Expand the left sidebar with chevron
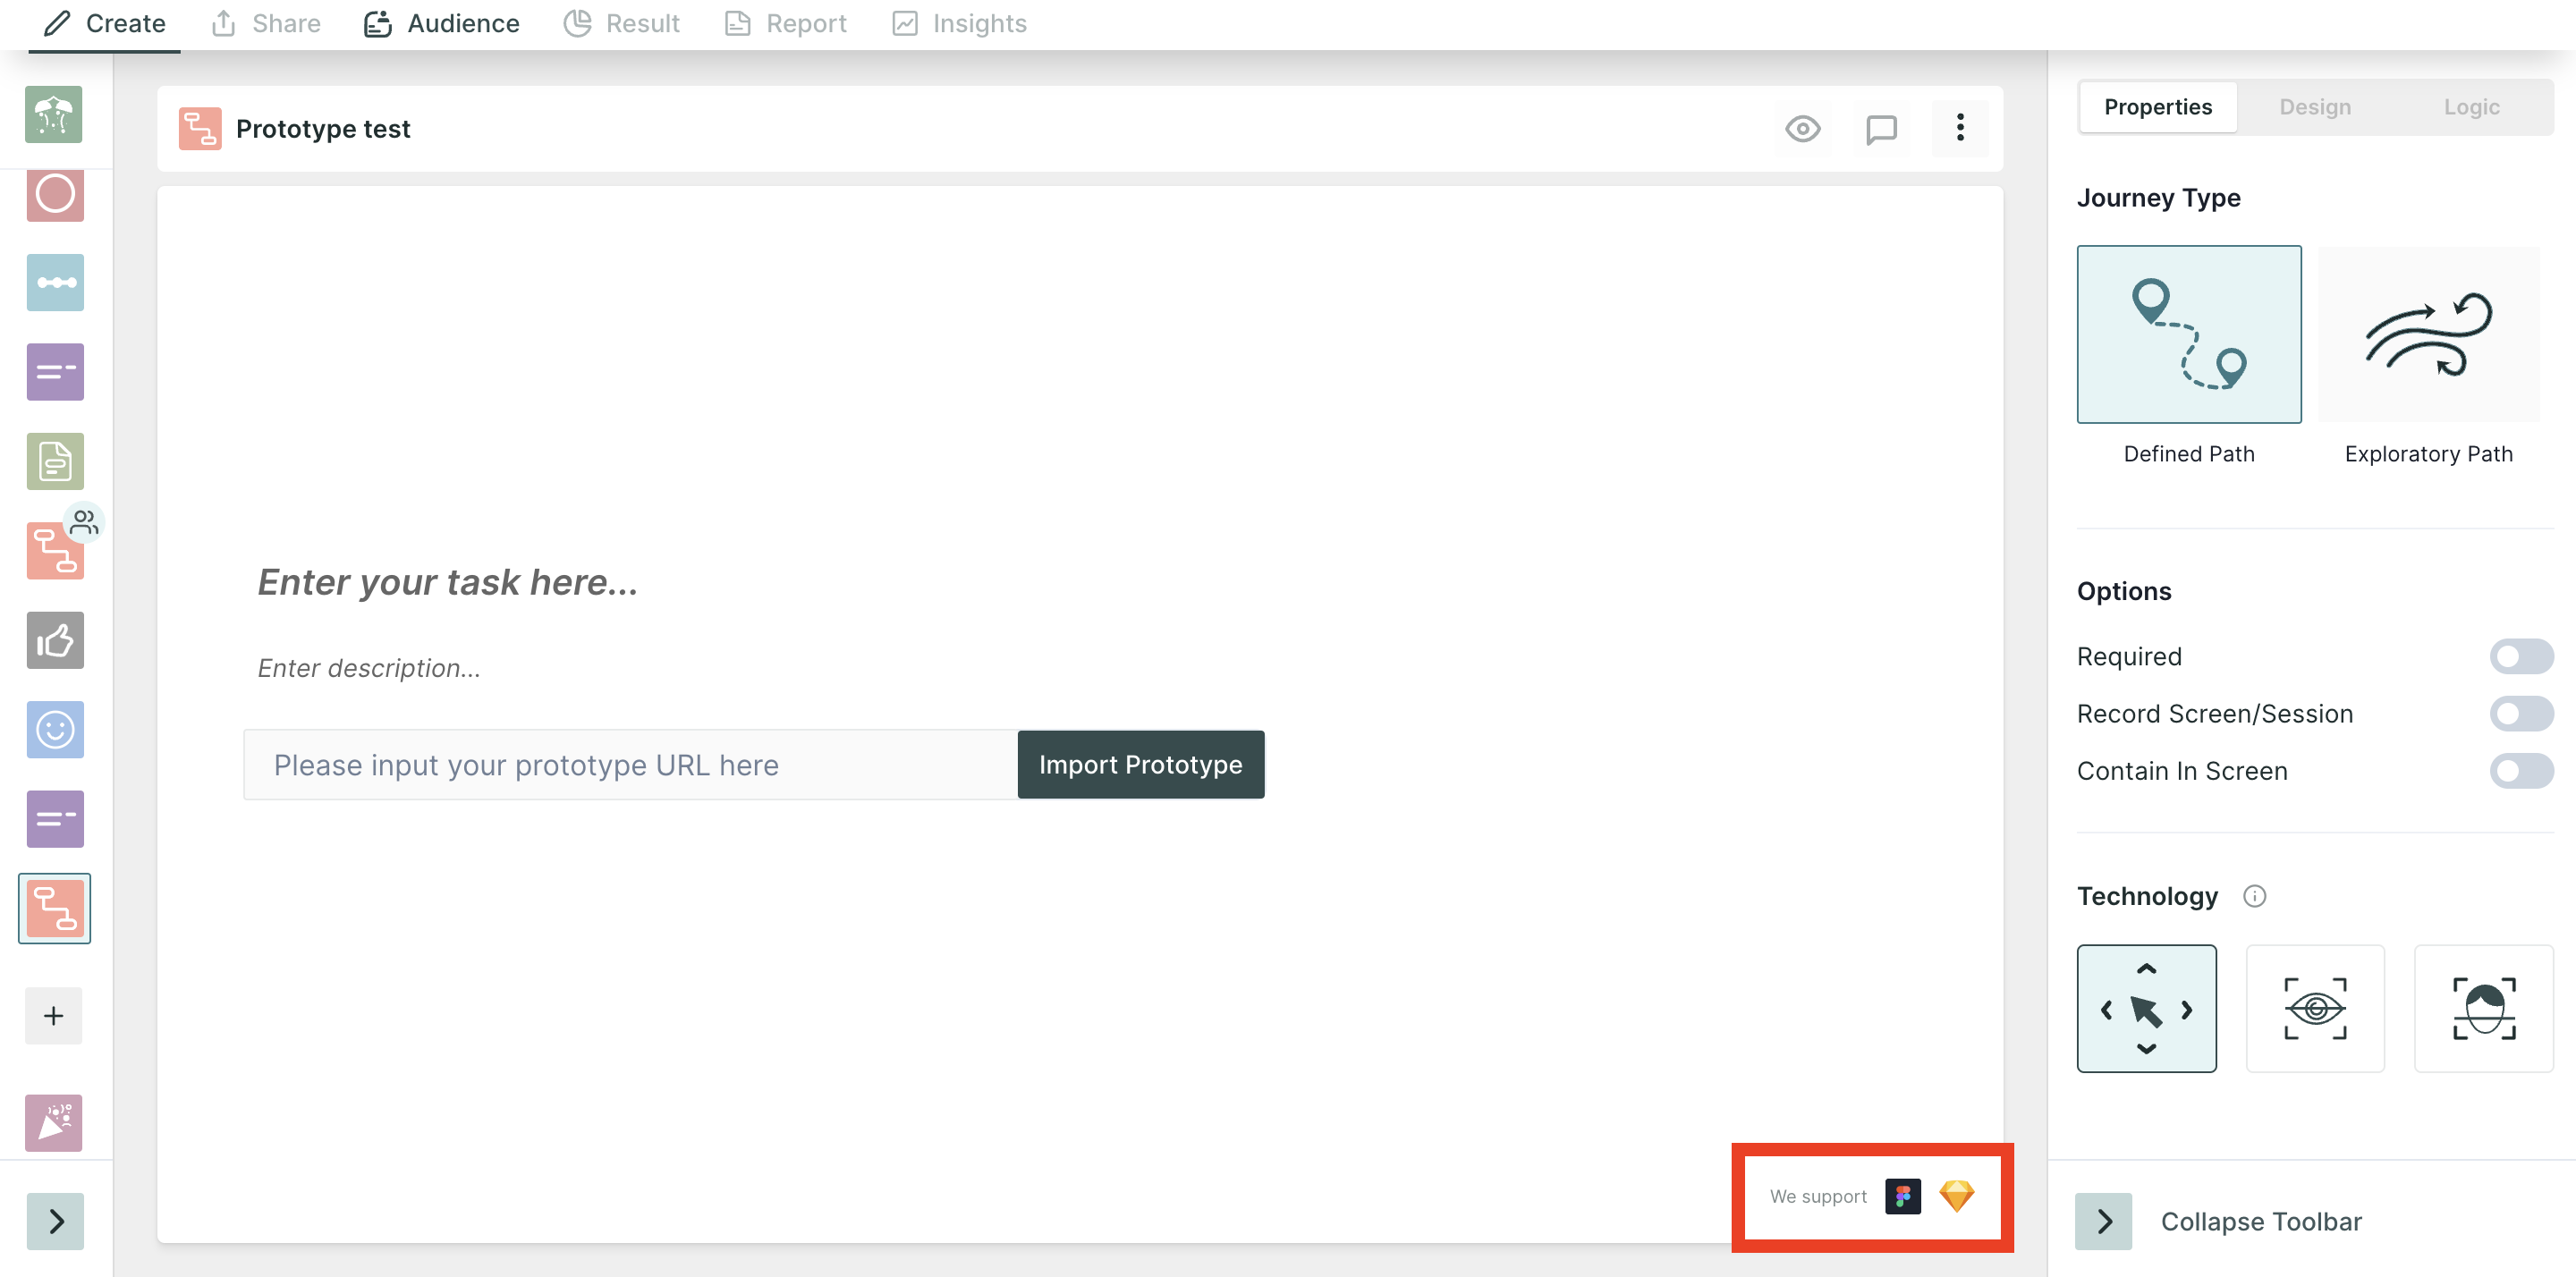 point(55,1221)
